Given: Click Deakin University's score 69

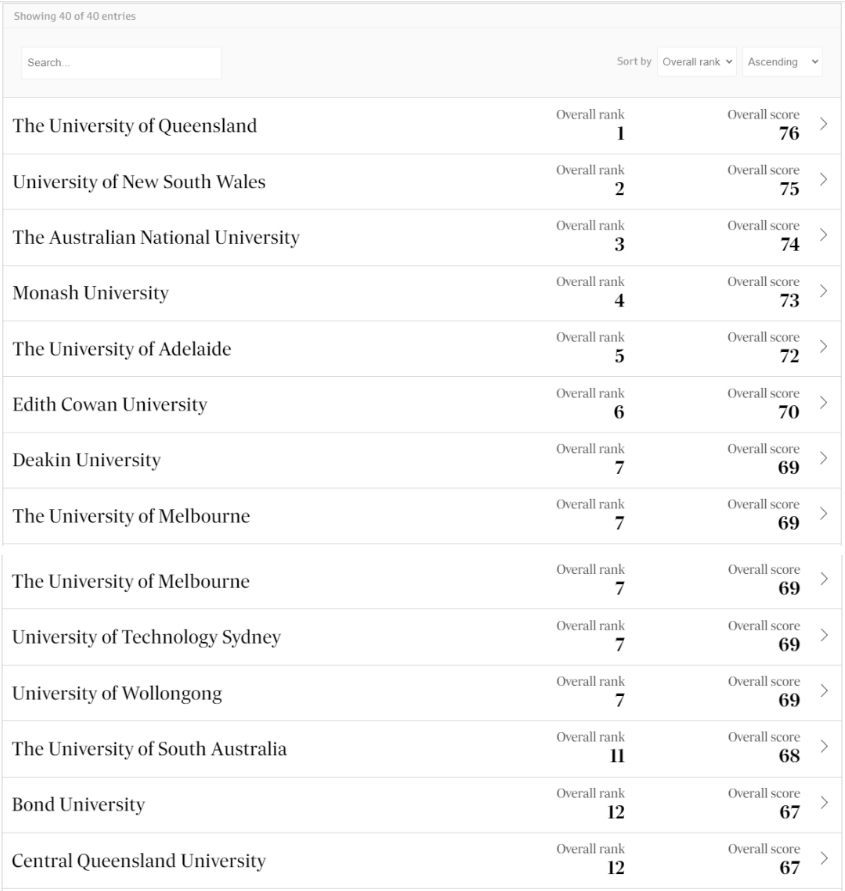Looking at the screenshot, I should click(789, 468).
